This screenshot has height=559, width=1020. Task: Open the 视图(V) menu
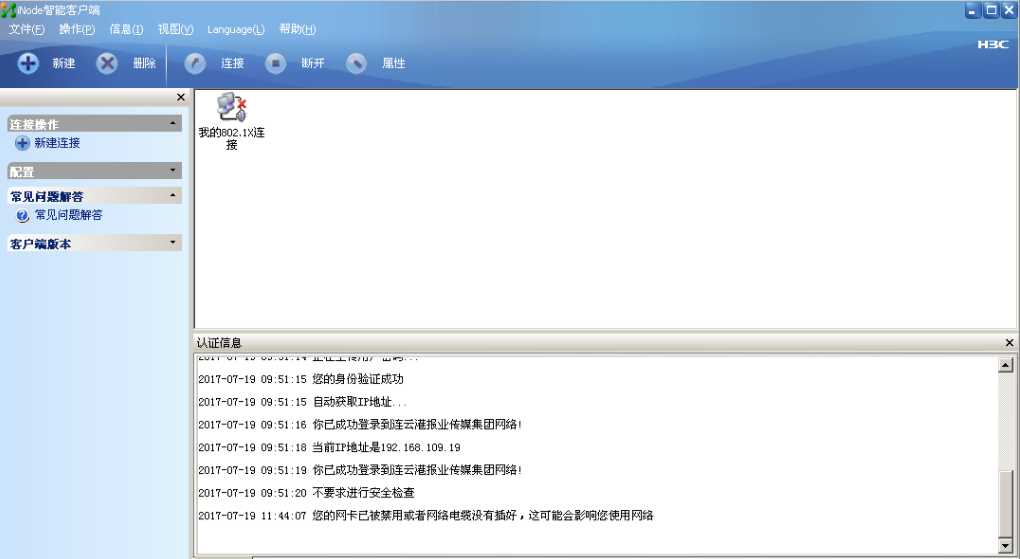point(176,29)
